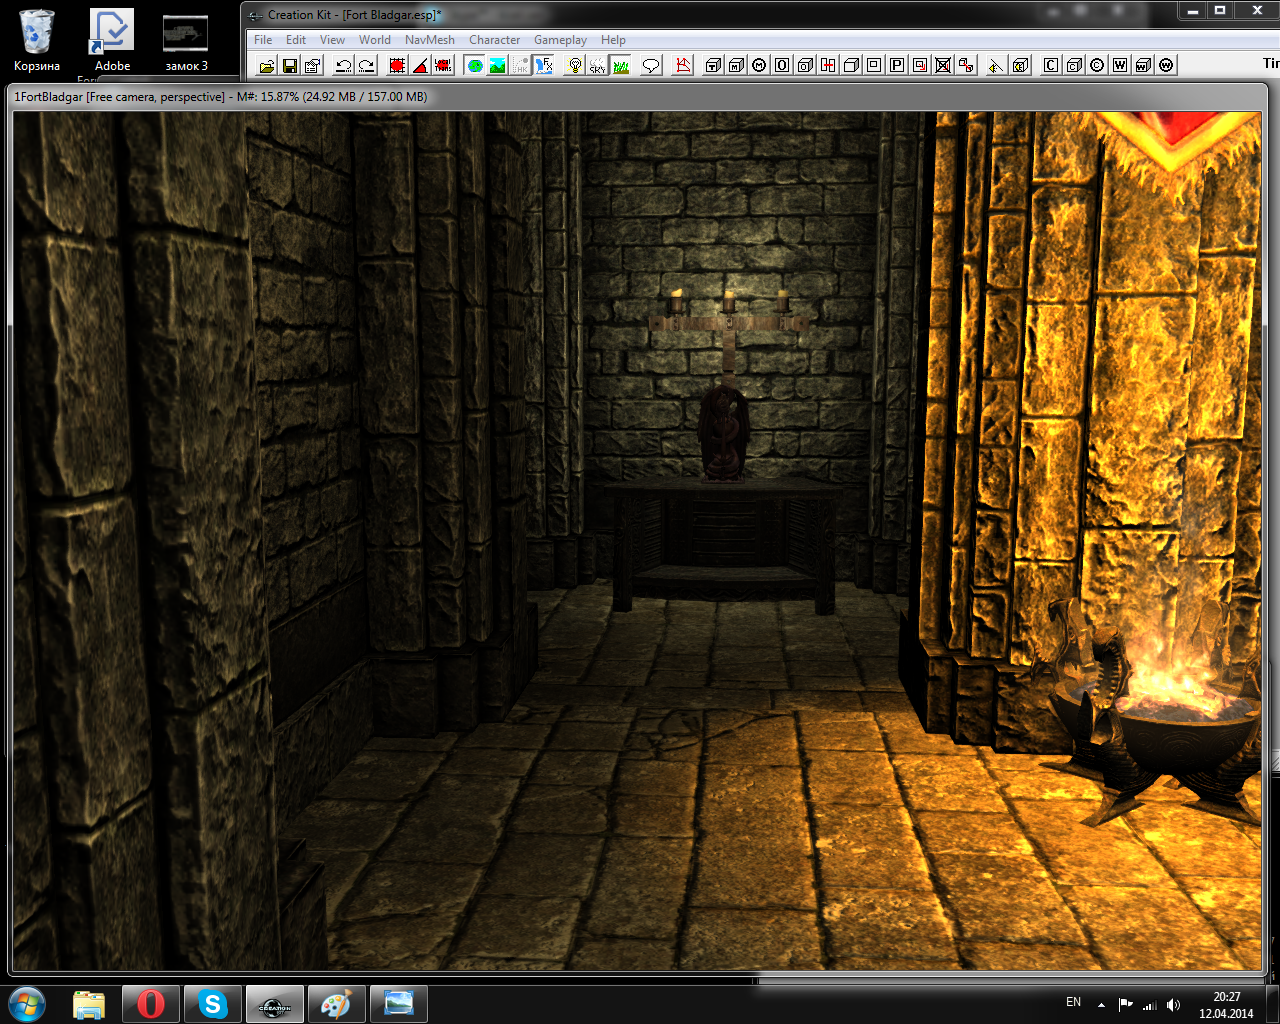
Task: Undo the last action
Action: tap(343, 65)
